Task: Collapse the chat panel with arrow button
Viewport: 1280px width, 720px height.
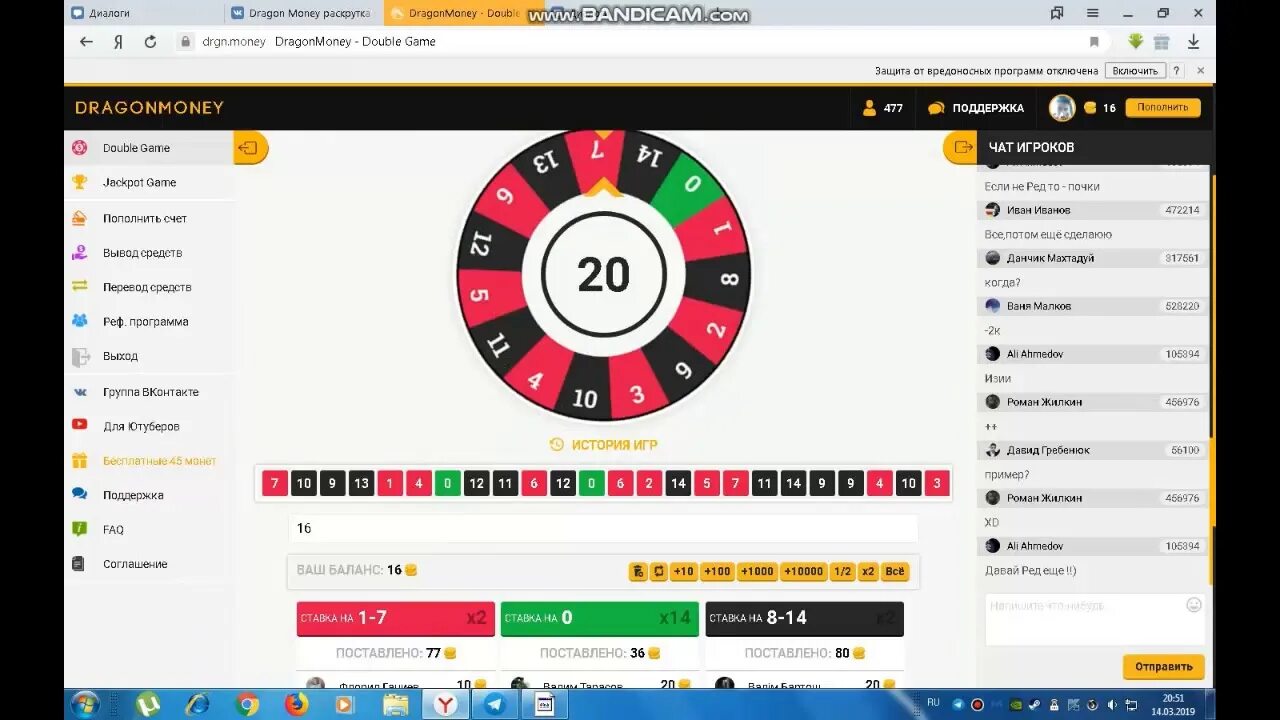Action: (x=960, y=148)
